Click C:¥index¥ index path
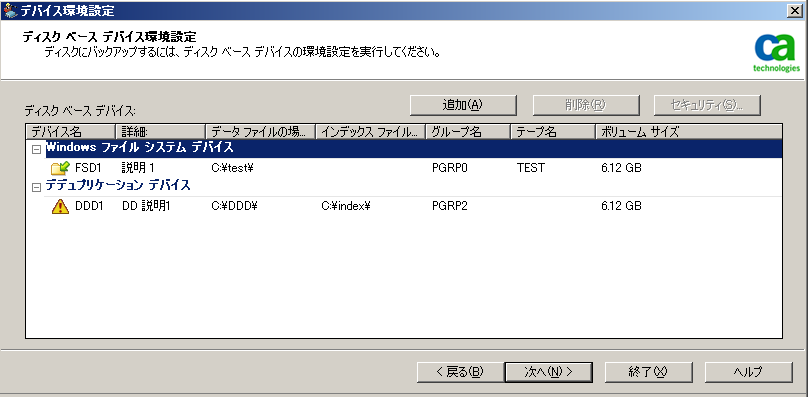 pyautogui.click(x=346, y=207)
